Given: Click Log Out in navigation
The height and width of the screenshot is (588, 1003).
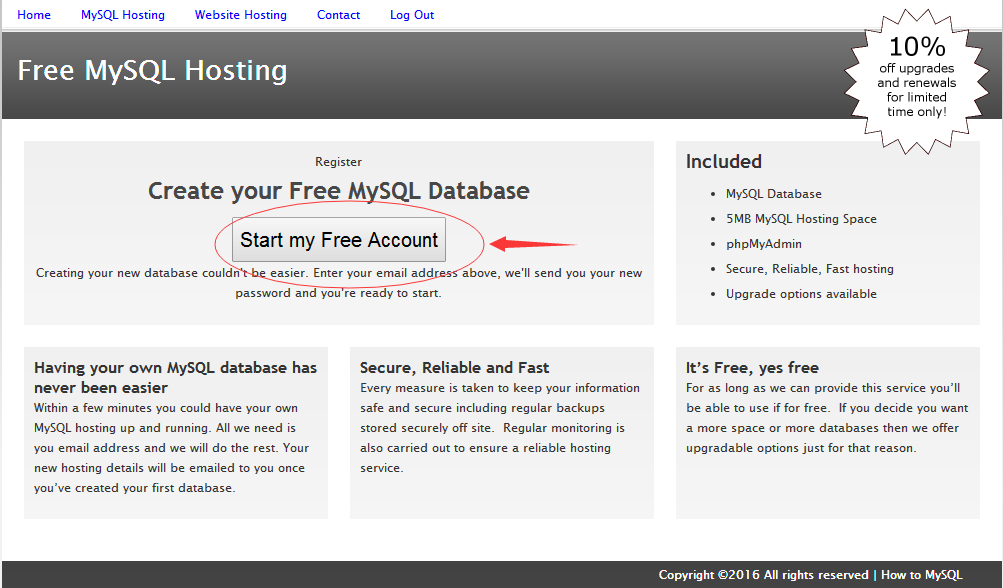Looking at the screenshot, I should coord(412,15).
